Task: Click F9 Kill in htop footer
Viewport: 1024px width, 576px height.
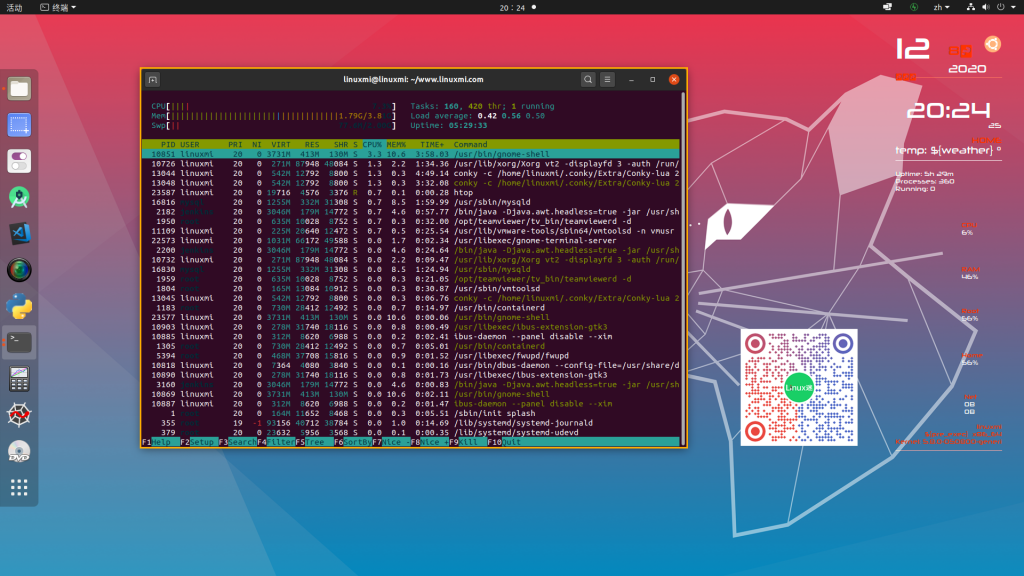Action: 468,442
